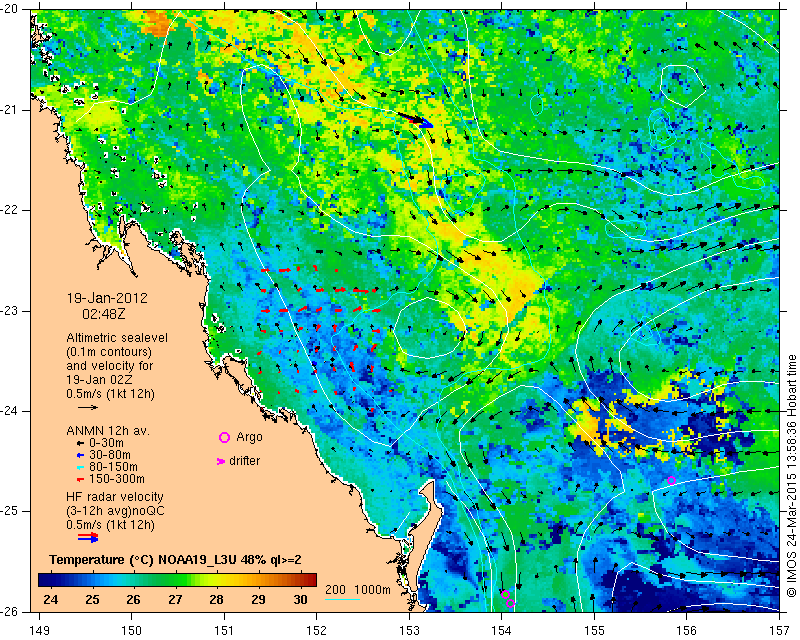
Task: Select the blue 30-80m arrow legend symbol
Action: [x=80, y=455]
